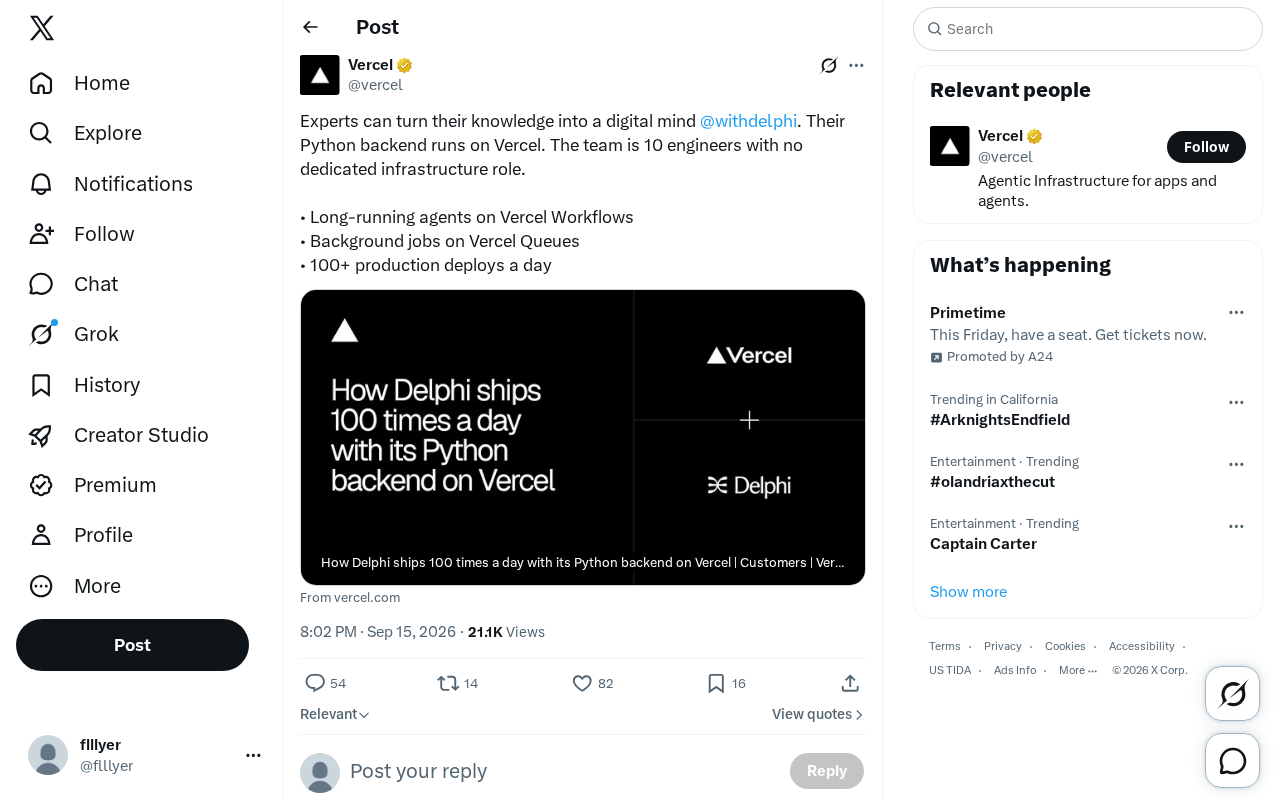
Task: Click the Grok icon on Vercel's post header
Action: pos(829,65)
